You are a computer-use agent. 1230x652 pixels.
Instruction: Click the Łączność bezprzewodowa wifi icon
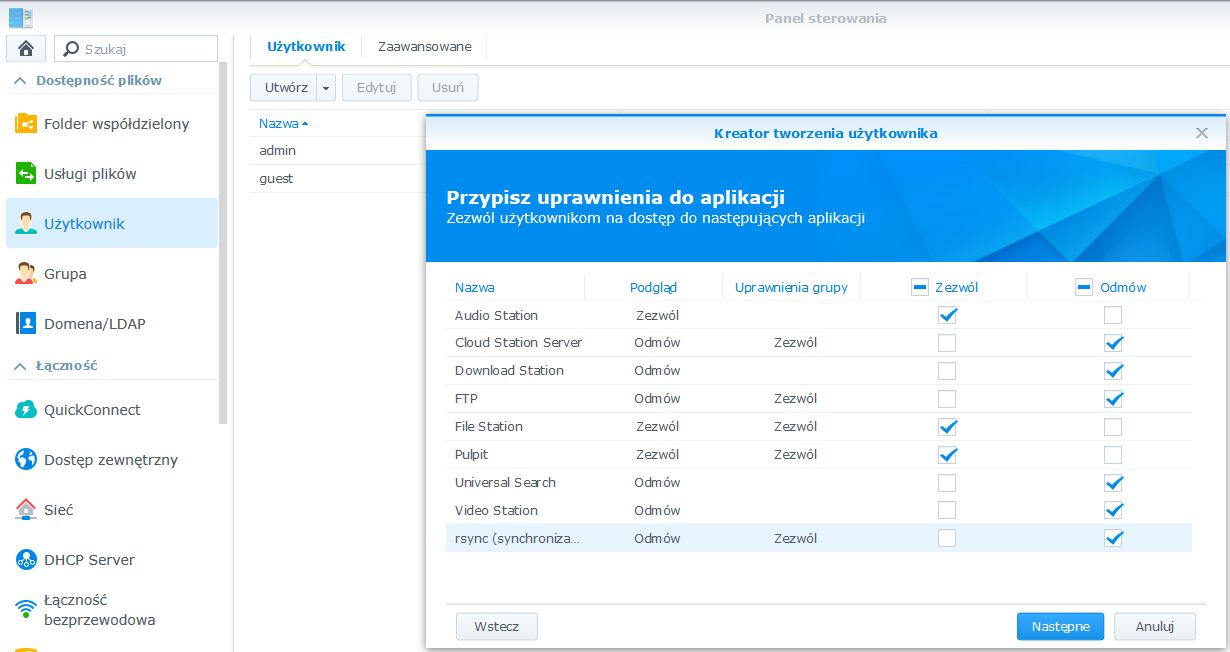[x=26, y=610]
